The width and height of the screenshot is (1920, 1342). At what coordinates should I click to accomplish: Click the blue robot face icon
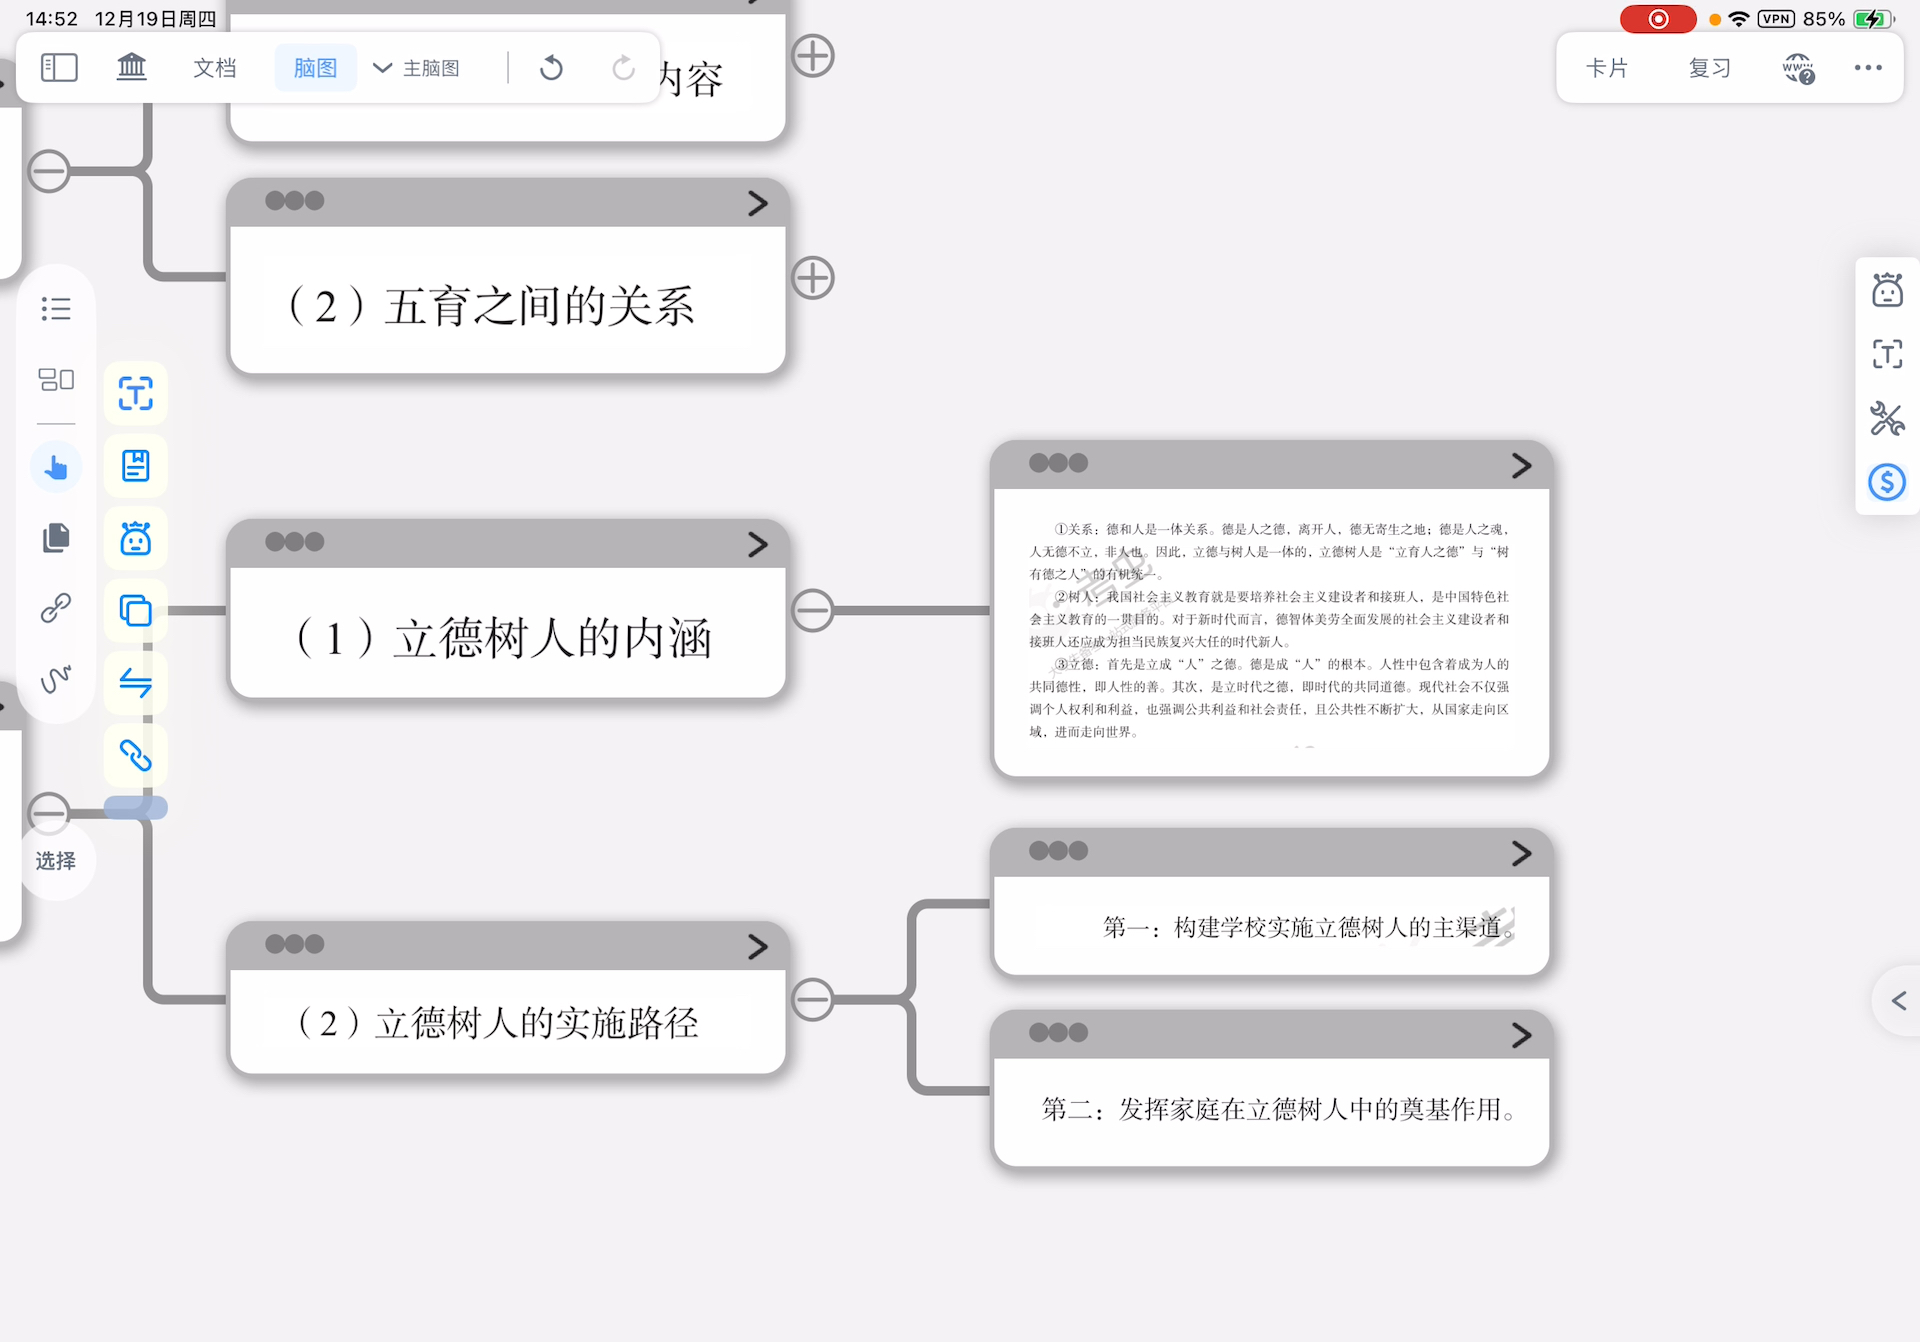tap(136, 538)
